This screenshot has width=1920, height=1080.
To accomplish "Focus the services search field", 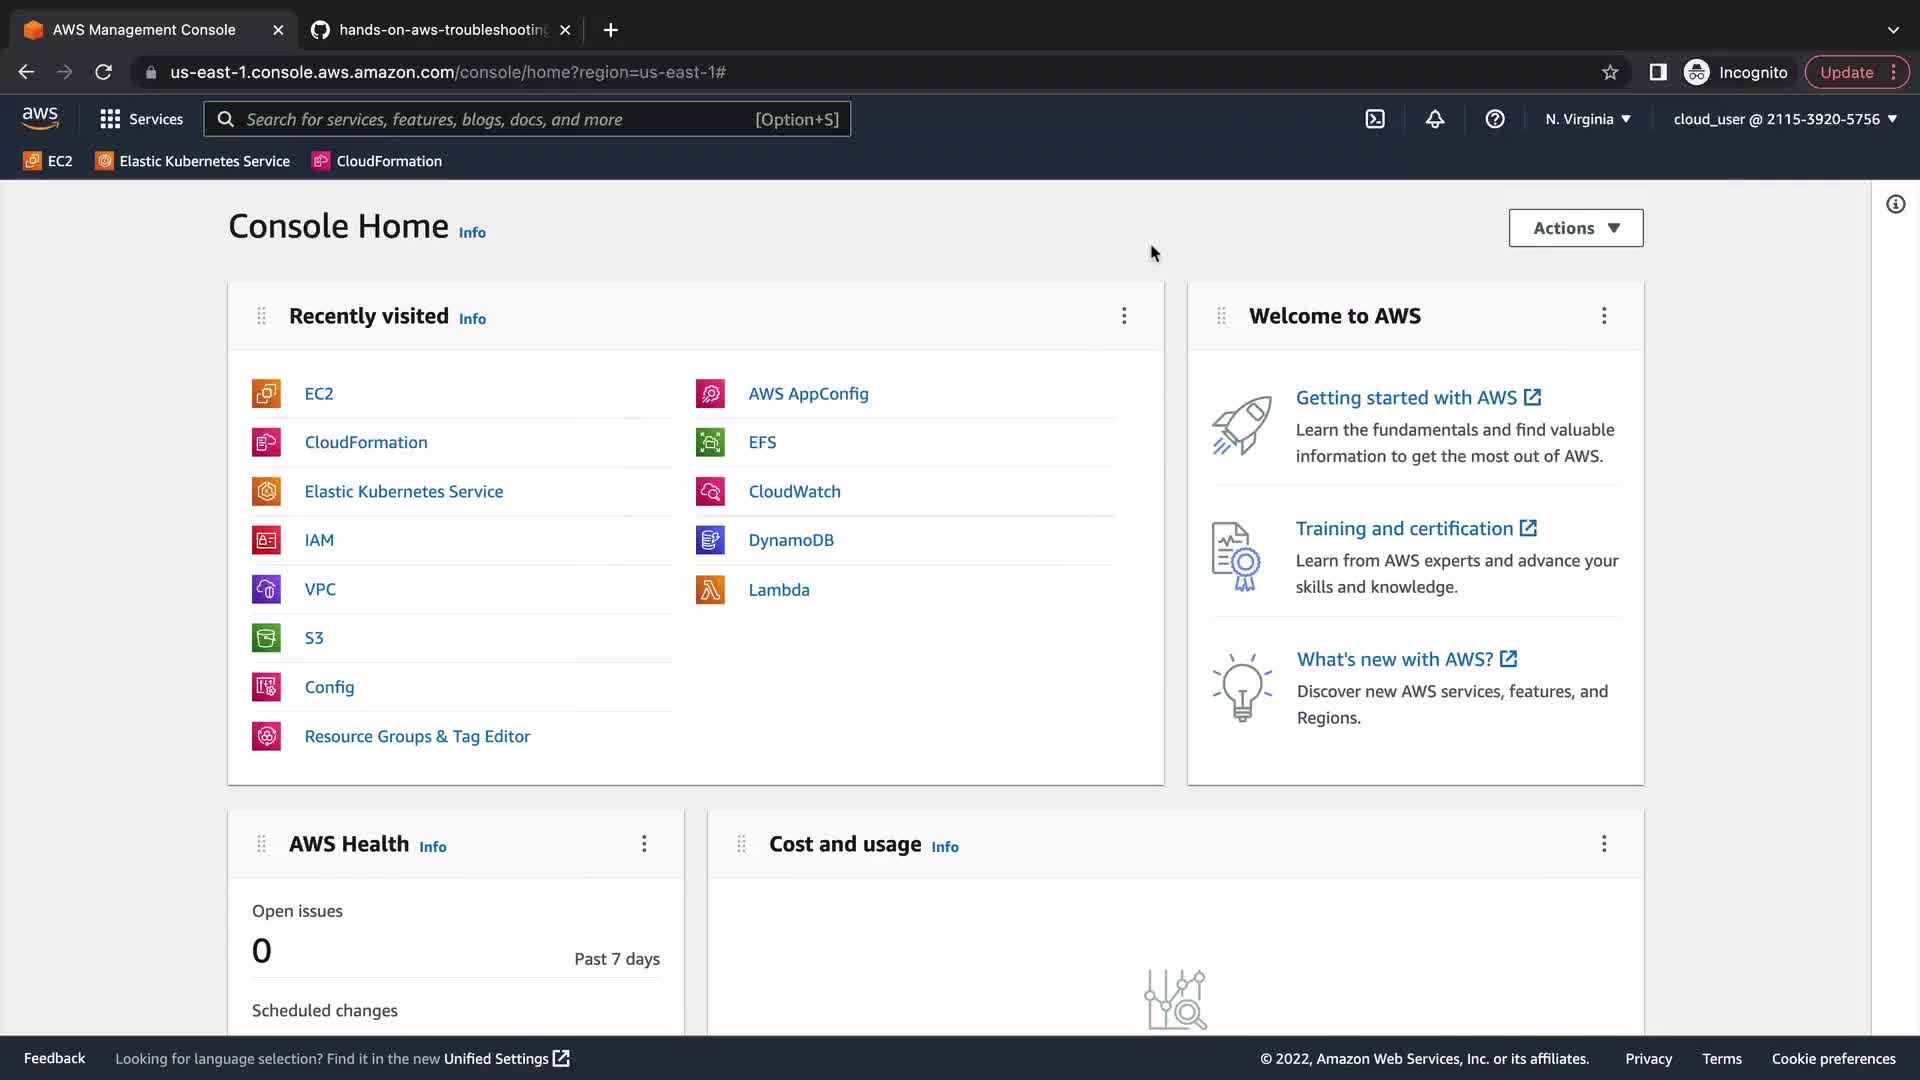I will click(x=500, y=119).
